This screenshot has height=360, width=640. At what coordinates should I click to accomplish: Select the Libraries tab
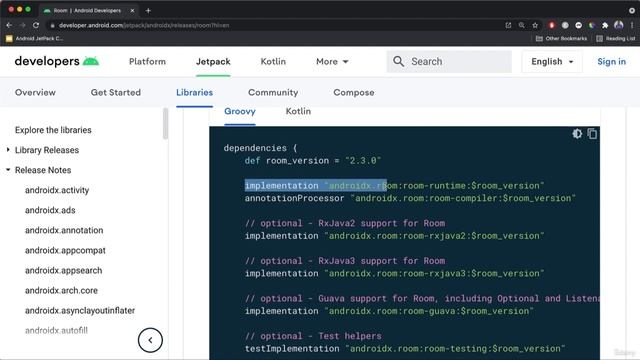[x=194, y=93]
